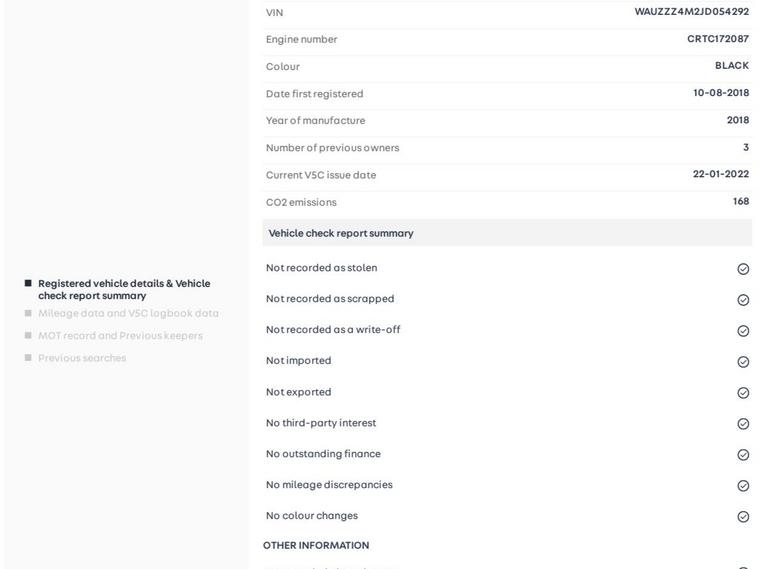Image resolution: width=759 pixels, height=569 pixels.
Task: Click the No third-party interest check icon
Action: (743, 424)
